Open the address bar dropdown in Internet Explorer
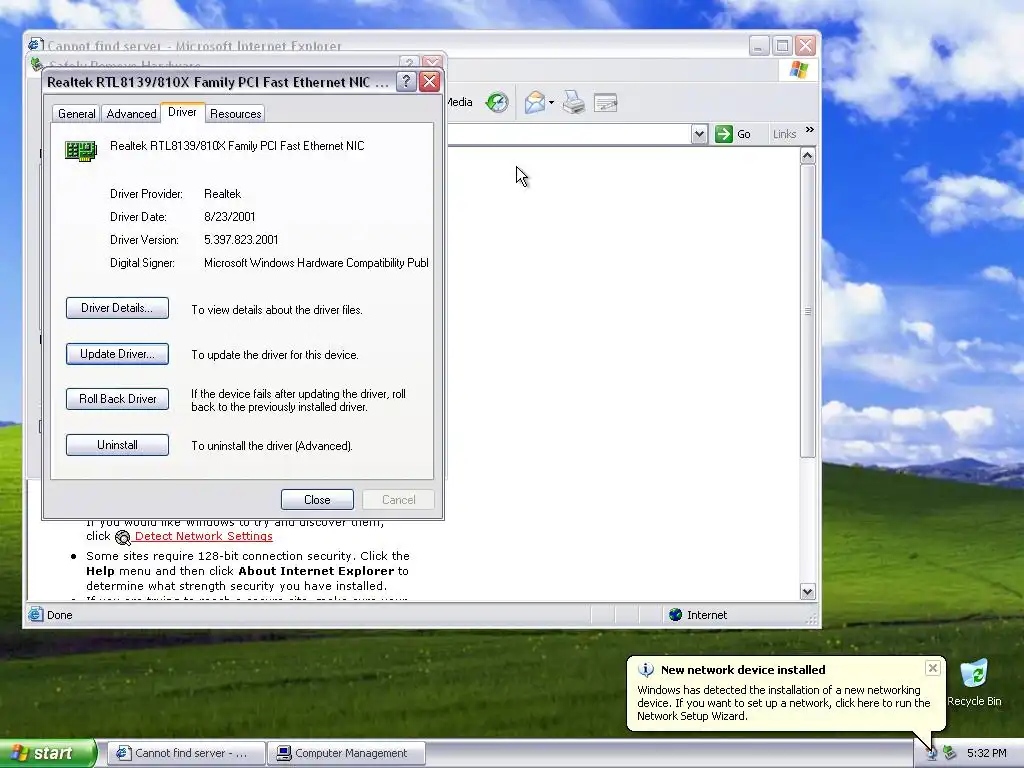This screenshot has width=1024, height=768. pyautogui.click(x=699, y=135)
